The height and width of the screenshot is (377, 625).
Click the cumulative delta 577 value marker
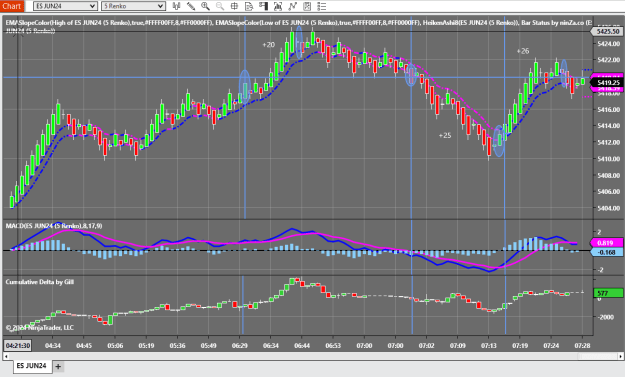click(608, 293)
